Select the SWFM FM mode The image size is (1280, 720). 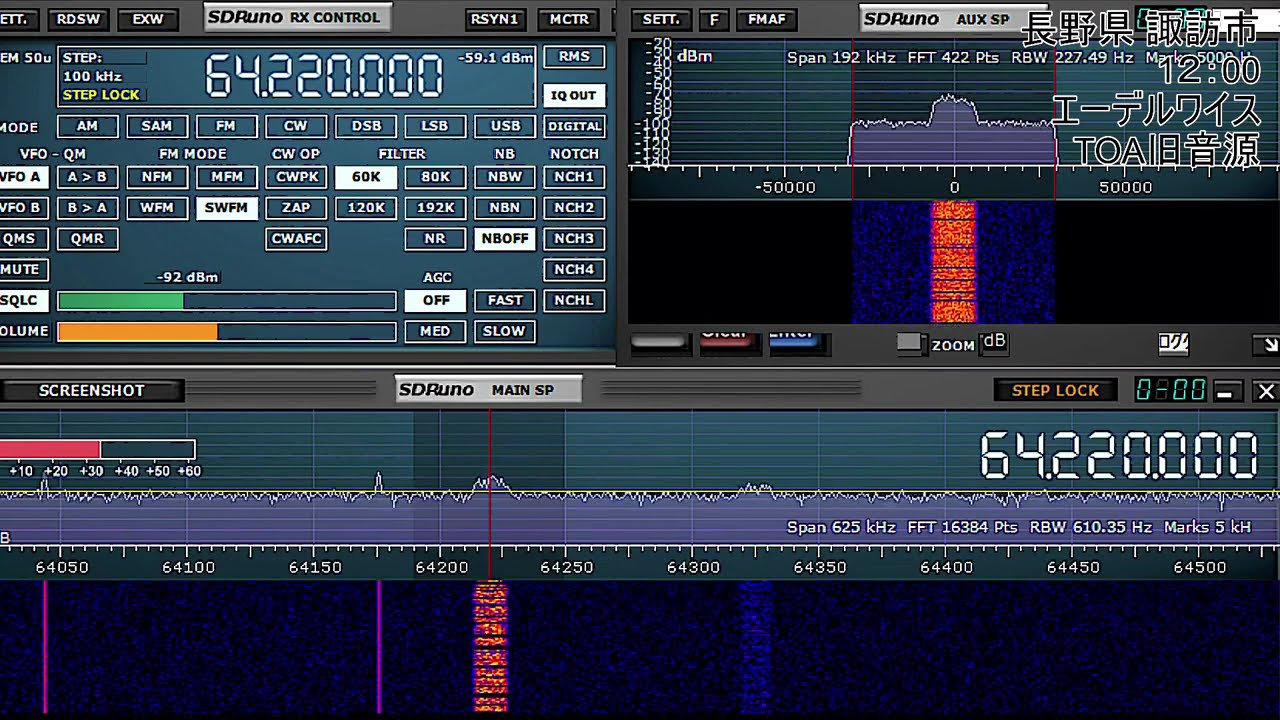[x=227, y=208]
